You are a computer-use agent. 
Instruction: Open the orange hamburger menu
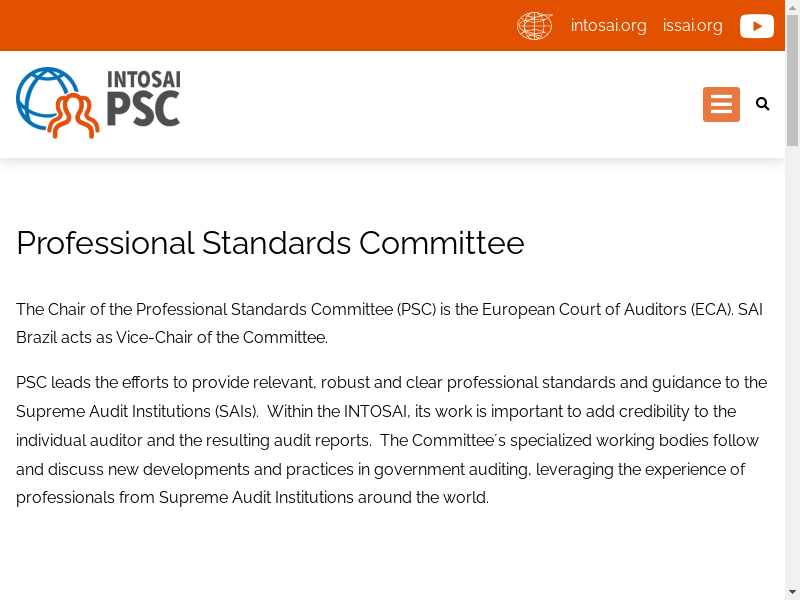point(721,104)
